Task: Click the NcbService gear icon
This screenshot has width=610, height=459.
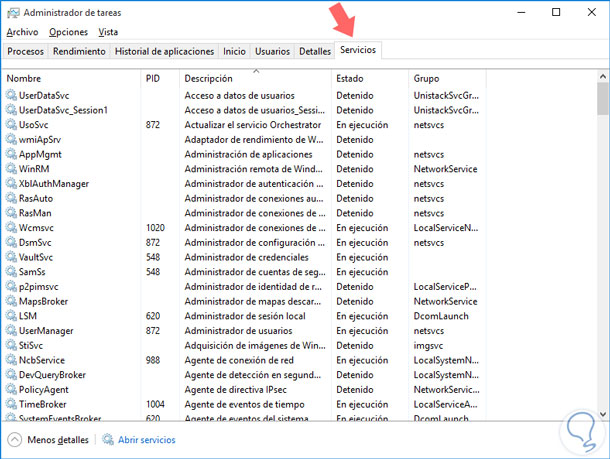Action: pyautogui.click(x=11, y=359)
